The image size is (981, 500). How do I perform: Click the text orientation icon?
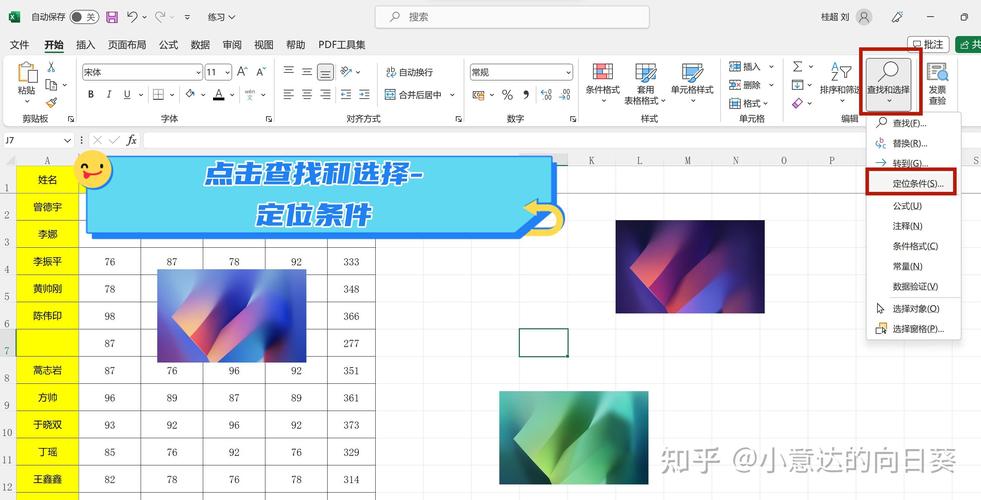(346, 72)
